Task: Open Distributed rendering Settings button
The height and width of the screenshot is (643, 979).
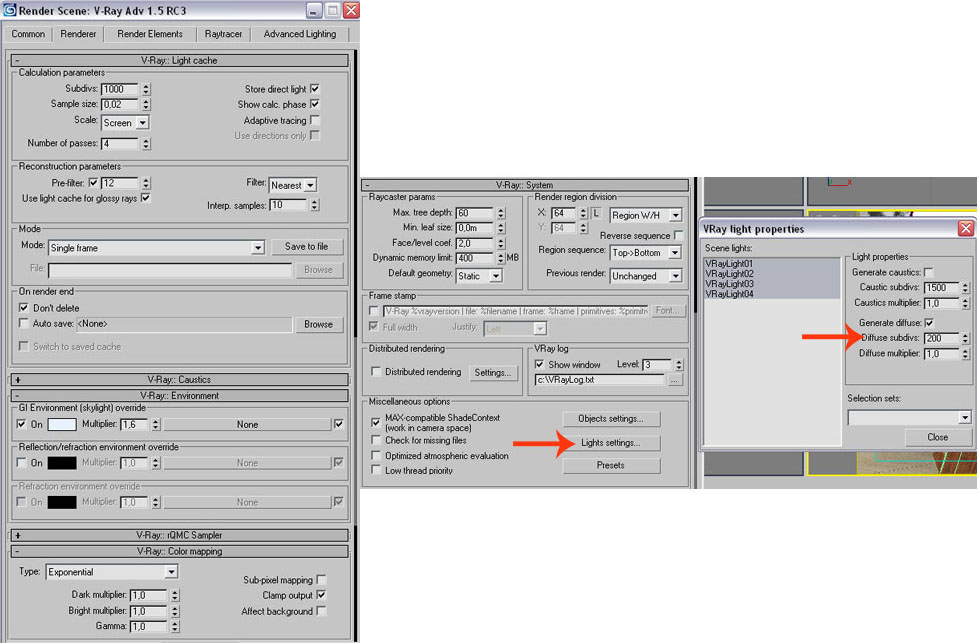Action: point(493,373)
